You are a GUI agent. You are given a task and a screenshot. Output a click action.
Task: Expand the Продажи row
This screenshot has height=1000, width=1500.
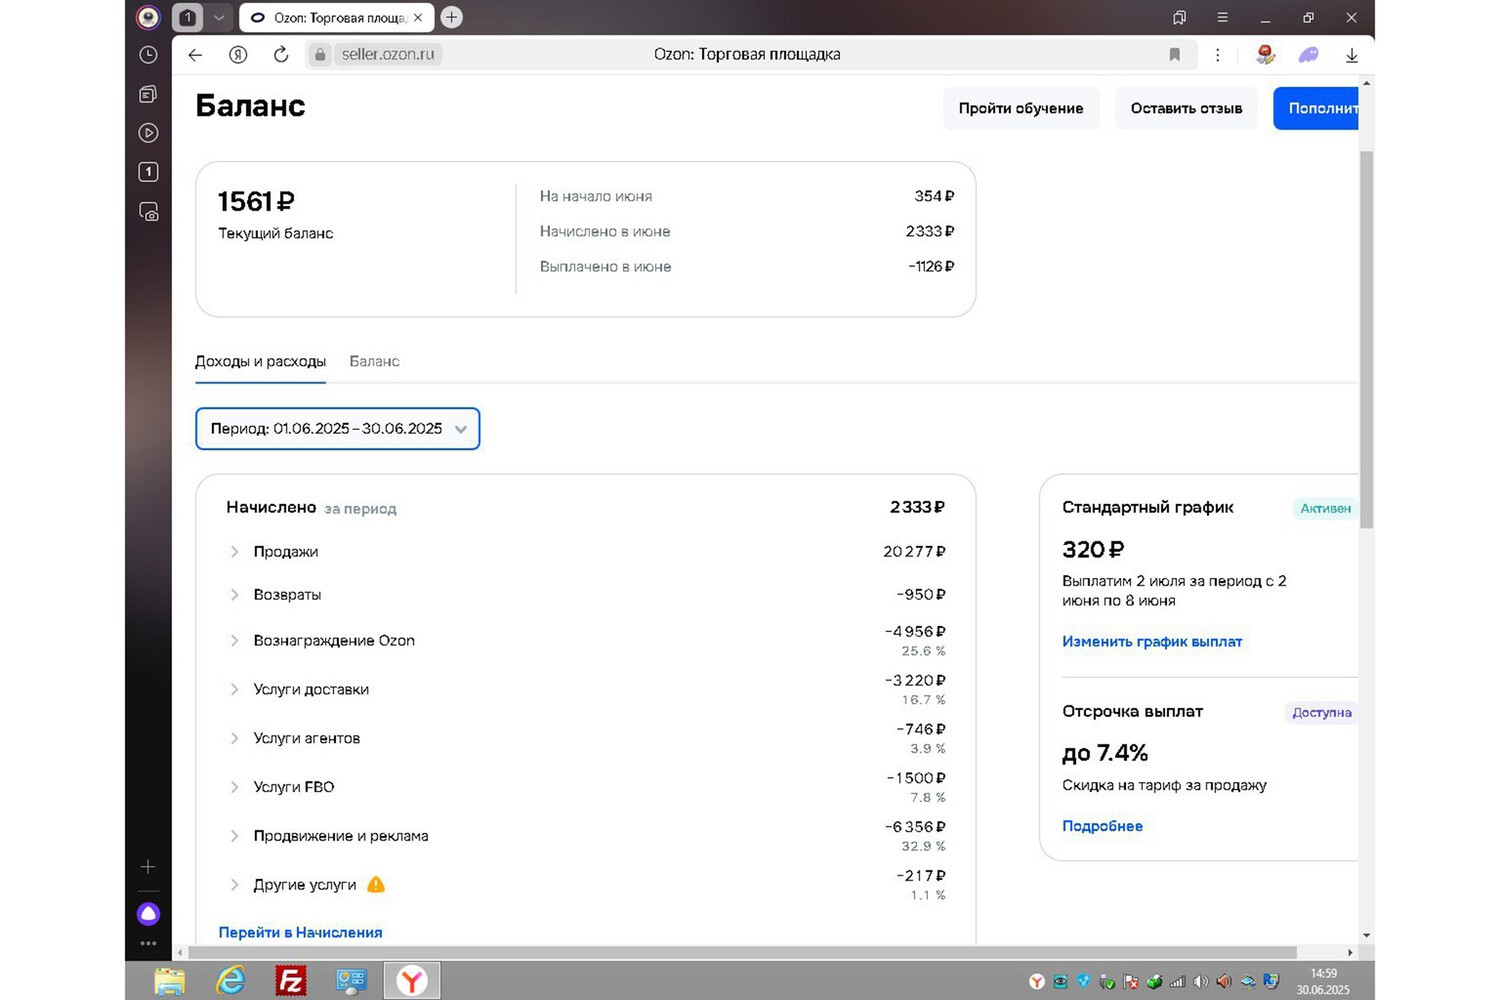point(235,552)
